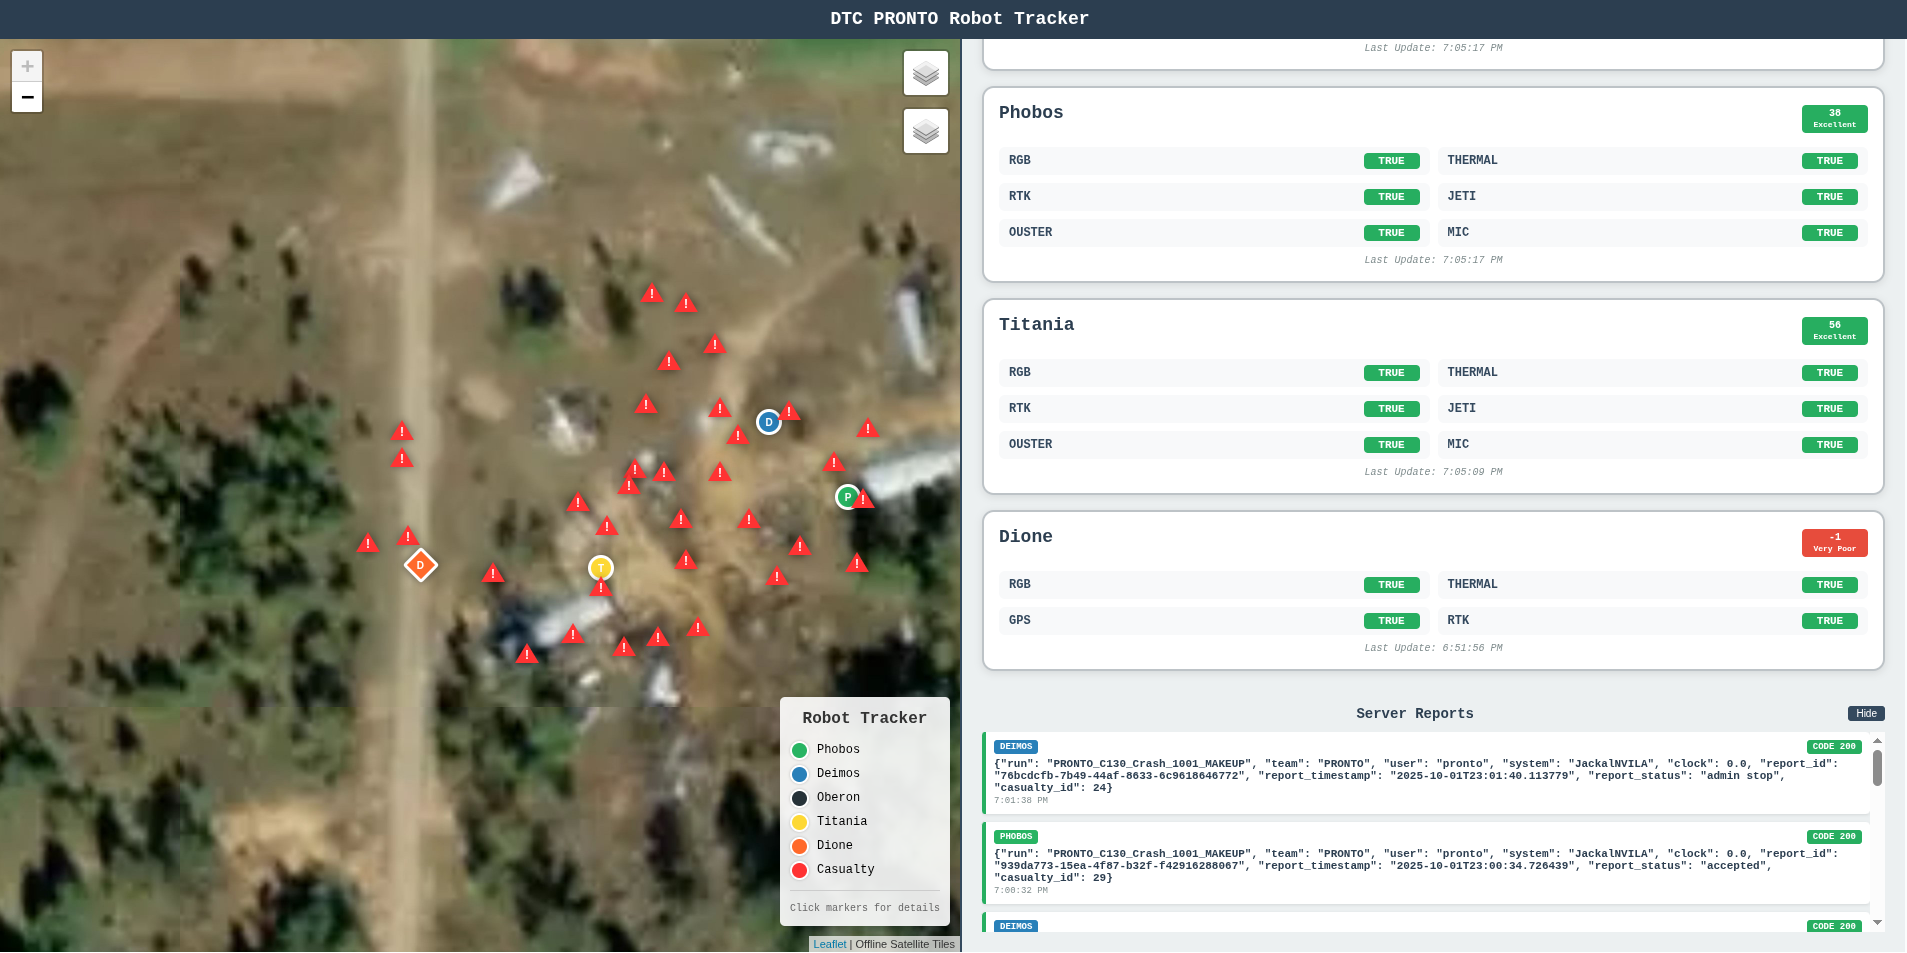The image size is (1907, 953).
Task: Click Phobos RGB TRUE status badge
Action: pos(1391,161)
